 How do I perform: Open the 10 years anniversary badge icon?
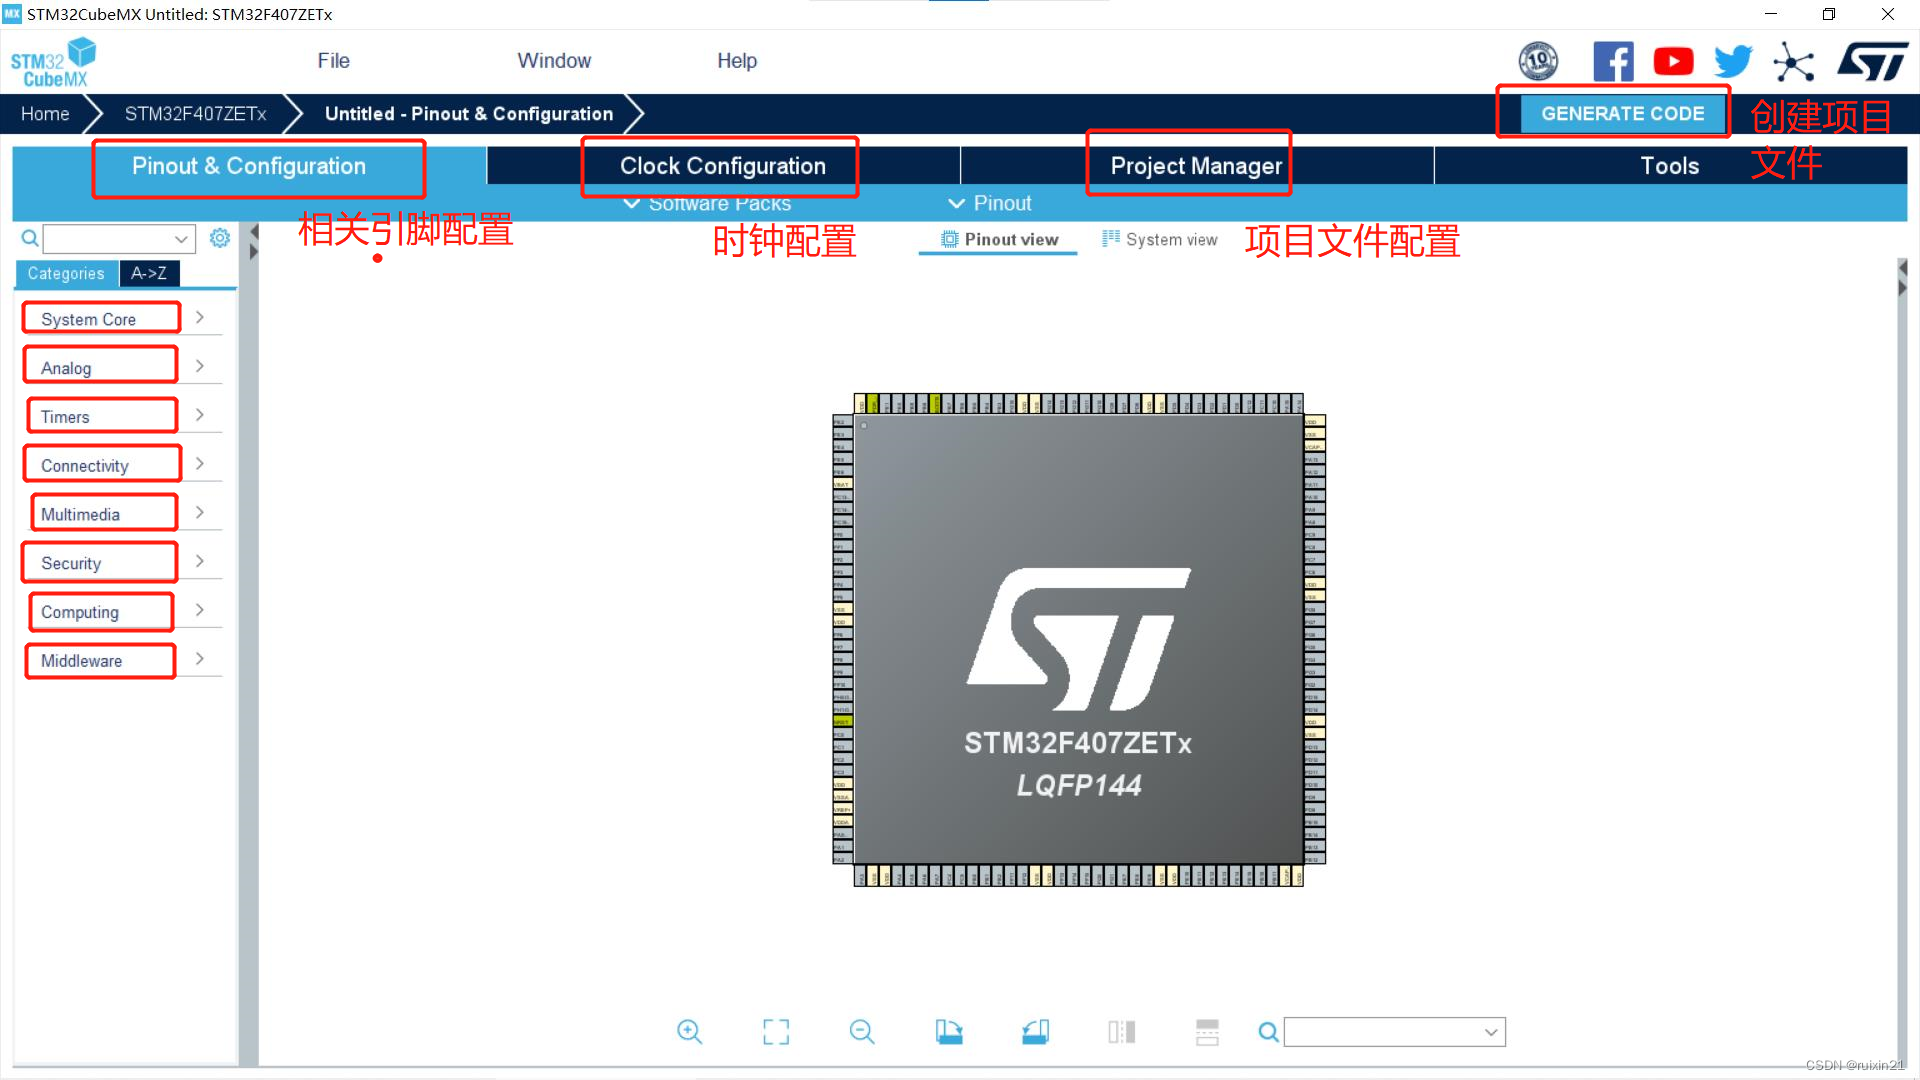[1538, 61]
